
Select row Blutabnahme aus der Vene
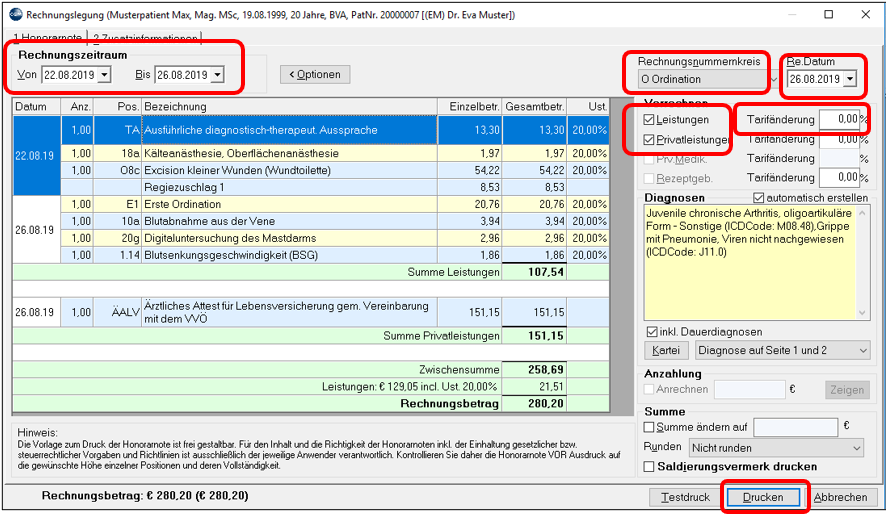[x=335, y=221]
